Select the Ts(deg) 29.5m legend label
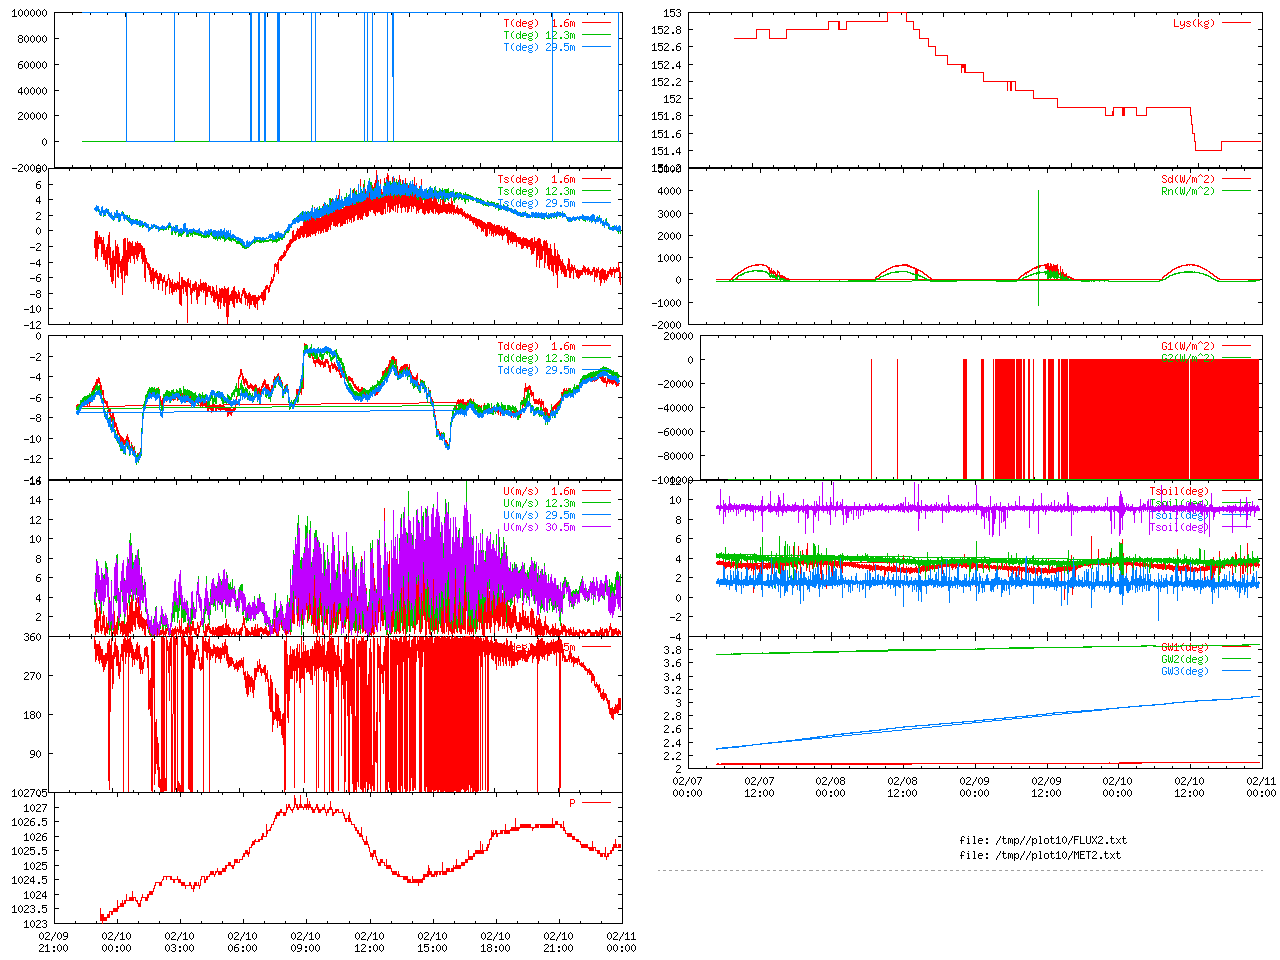 pos(536,204)
